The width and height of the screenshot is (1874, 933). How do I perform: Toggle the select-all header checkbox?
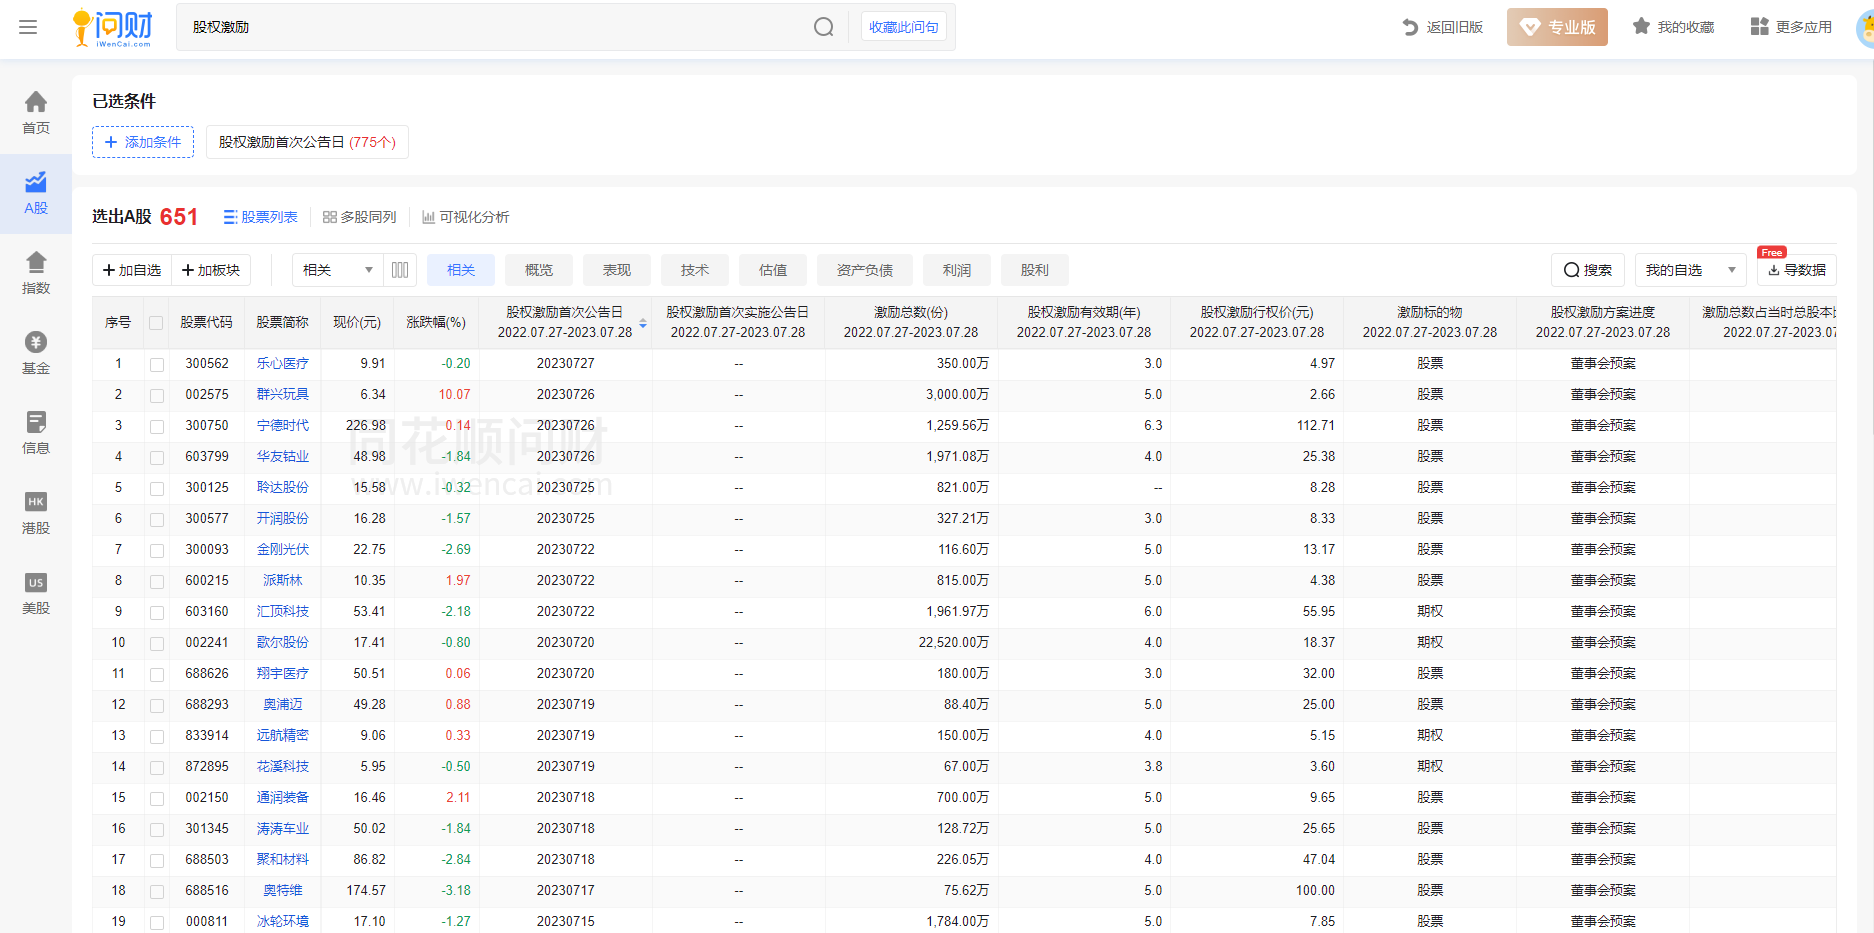pos(156,323)
